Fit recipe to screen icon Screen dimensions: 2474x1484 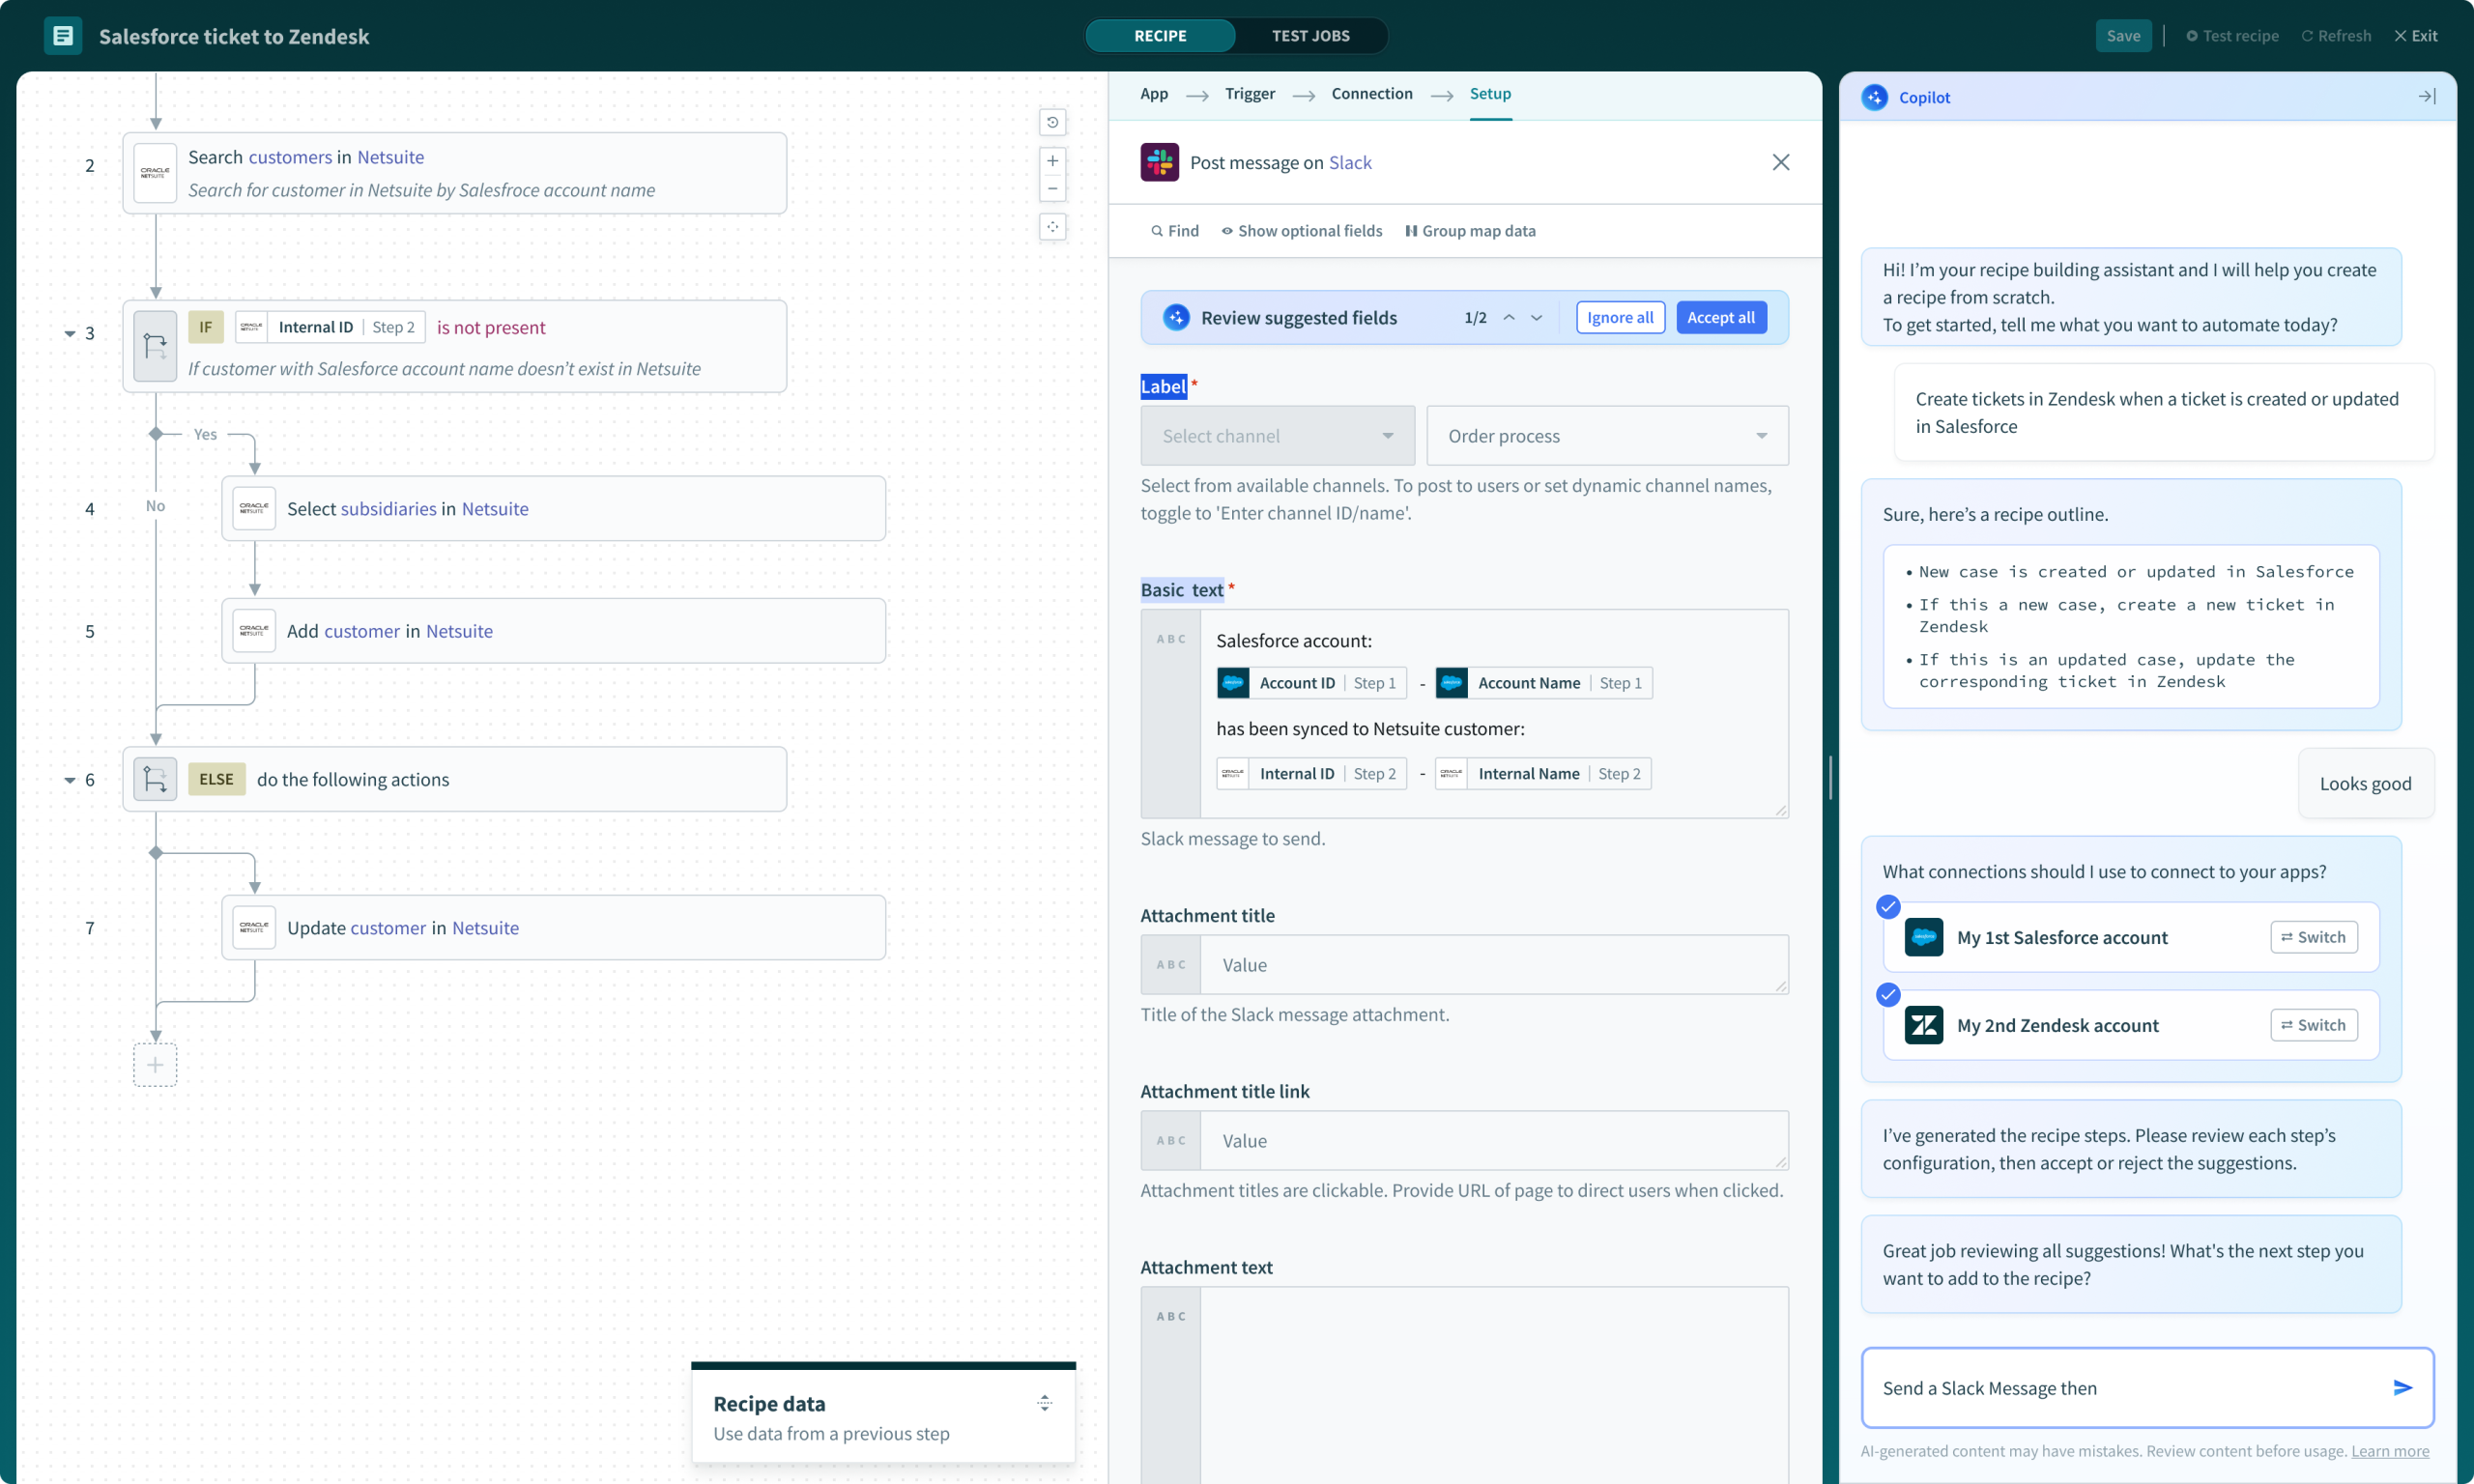click(x=1052, y=227)
